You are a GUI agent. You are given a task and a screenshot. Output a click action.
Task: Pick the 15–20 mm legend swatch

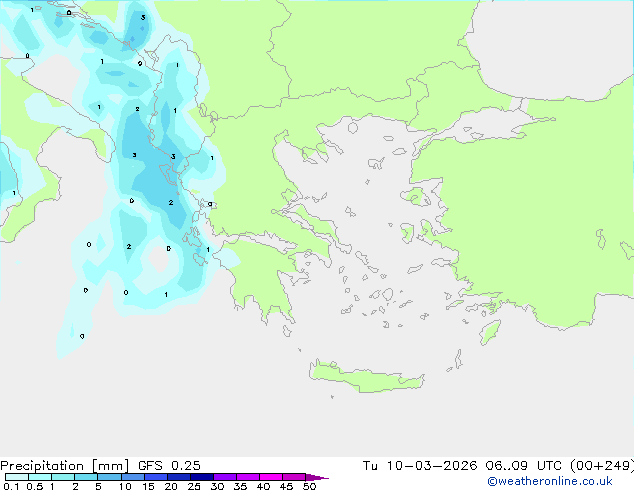click(x=155, y=477)
